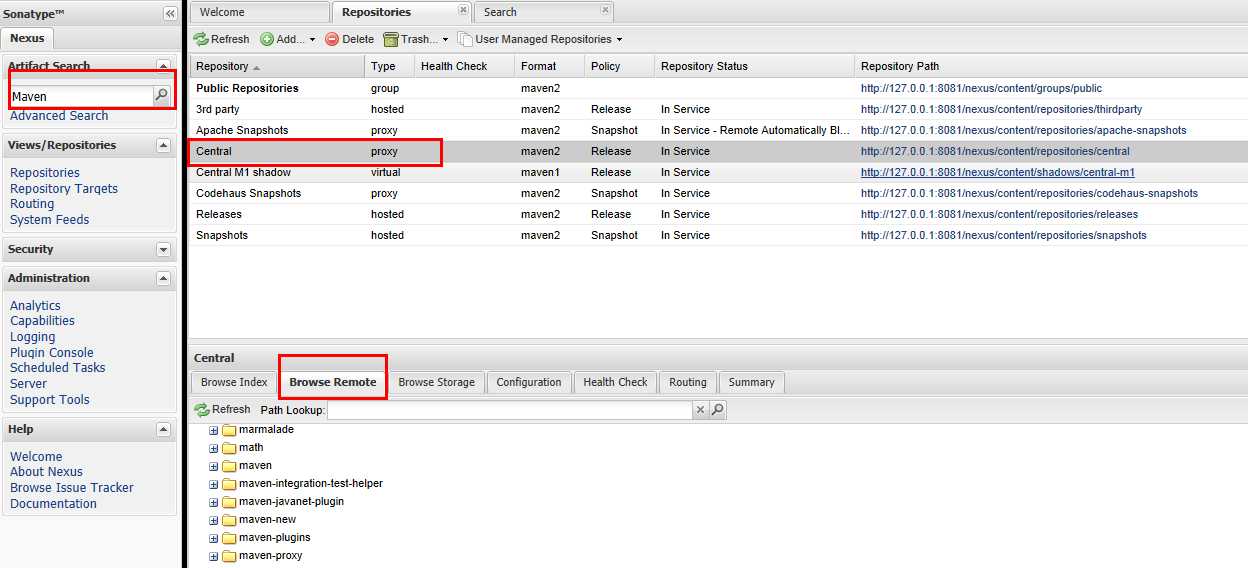This screenshot has width=1248, height=568.
Task: Open the Documentation link
Action: coord(54,504)
